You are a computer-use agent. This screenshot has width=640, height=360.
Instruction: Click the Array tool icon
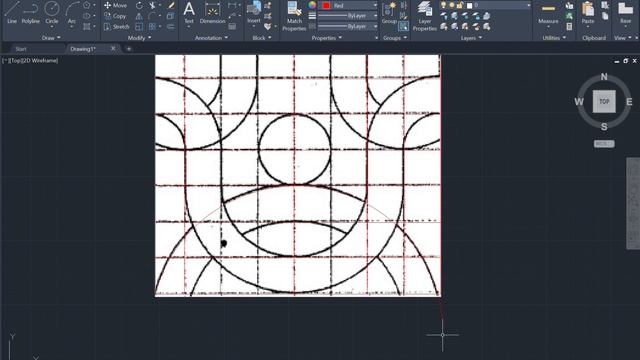coord(152,27)
